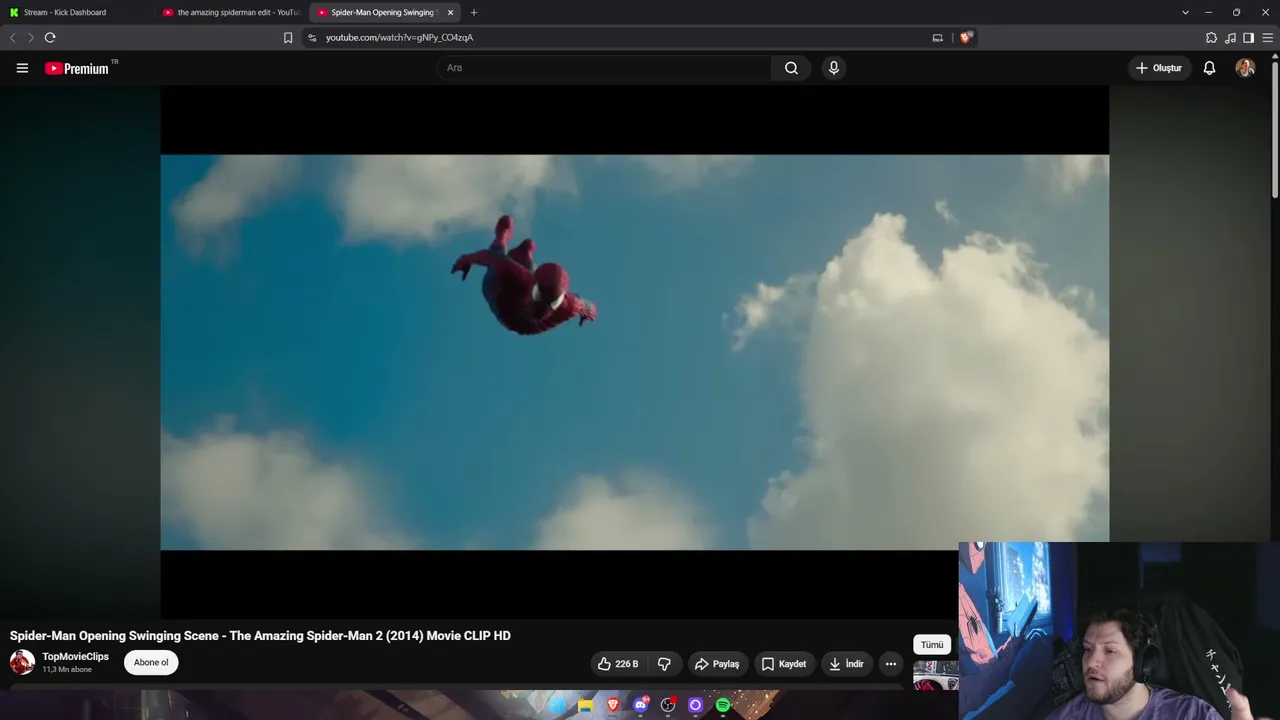This screenshot has height=720, width=1280.
Task: Go back in browser history
Action: click(x=12, y=37)
